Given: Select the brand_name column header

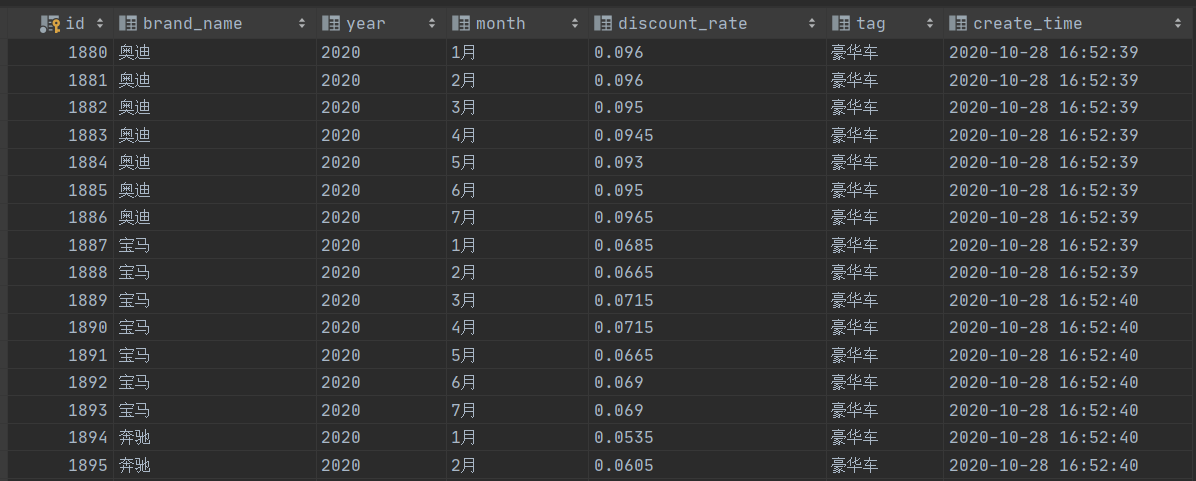Looking at the screenshot, I should pyautogui.click(x=215, y=24).
